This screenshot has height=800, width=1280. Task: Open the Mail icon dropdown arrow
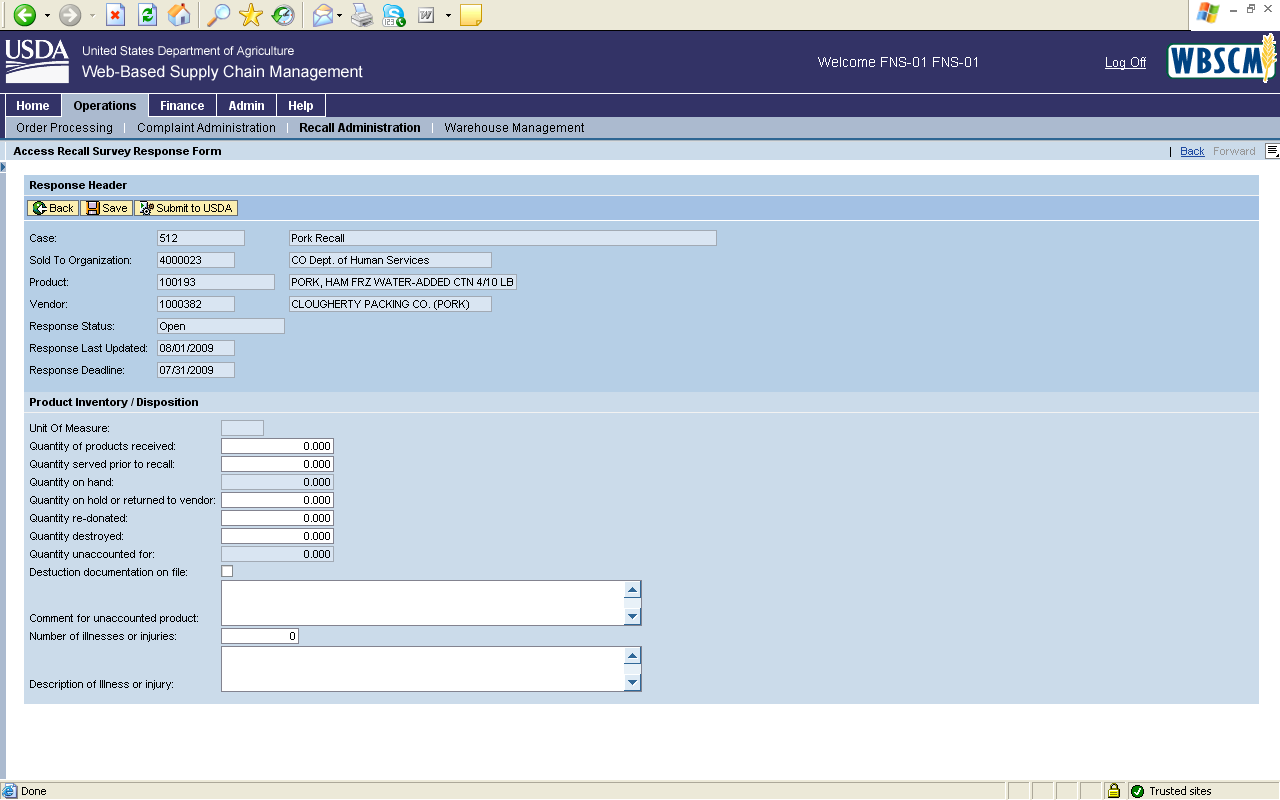(x=340, y=16)
